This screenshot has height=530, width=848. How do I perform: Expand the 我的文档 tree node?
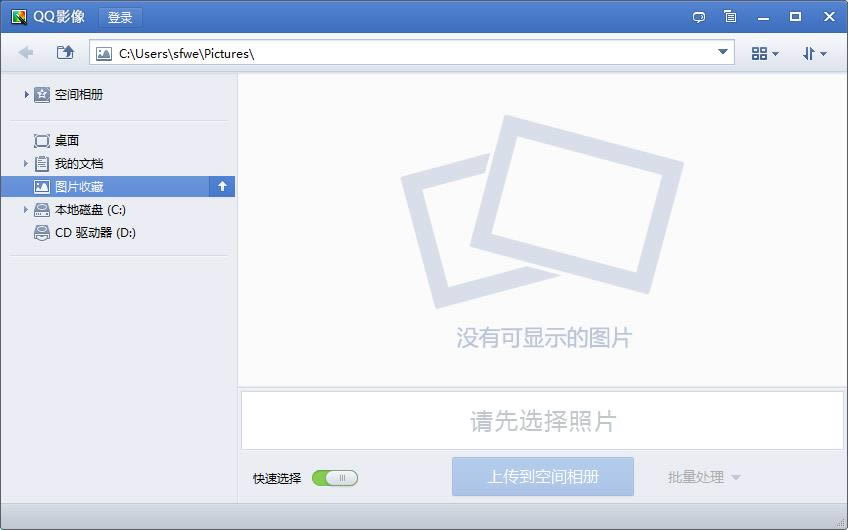(25, 163)
